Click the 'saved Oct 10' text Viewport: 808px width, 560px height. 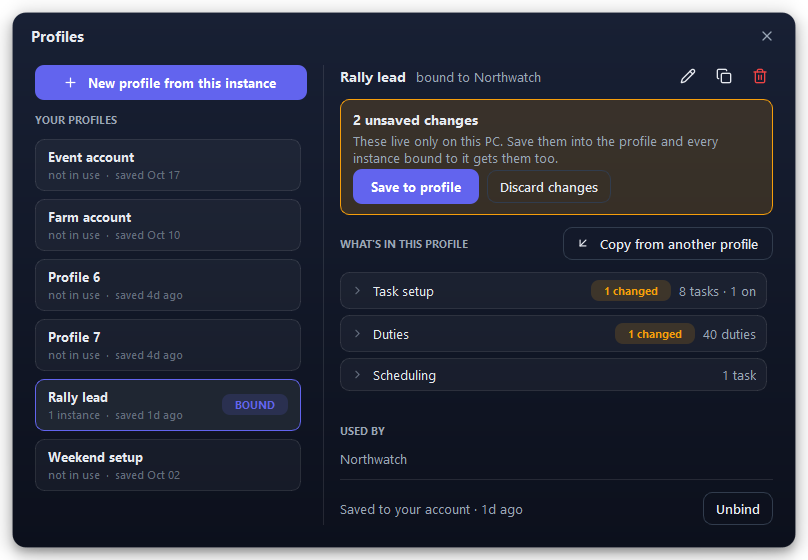pos(147,235)
